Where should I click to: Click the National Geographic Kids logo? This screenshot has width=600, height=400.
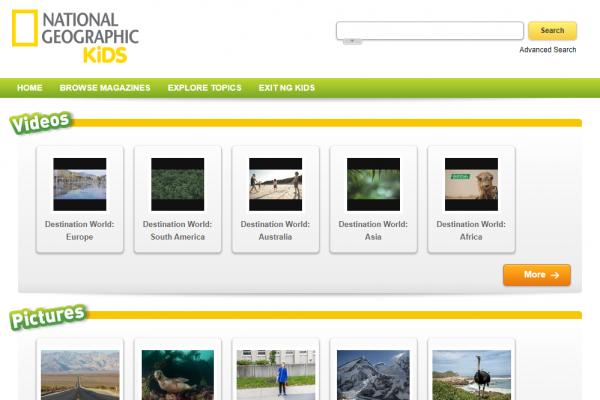pos(75,36)
